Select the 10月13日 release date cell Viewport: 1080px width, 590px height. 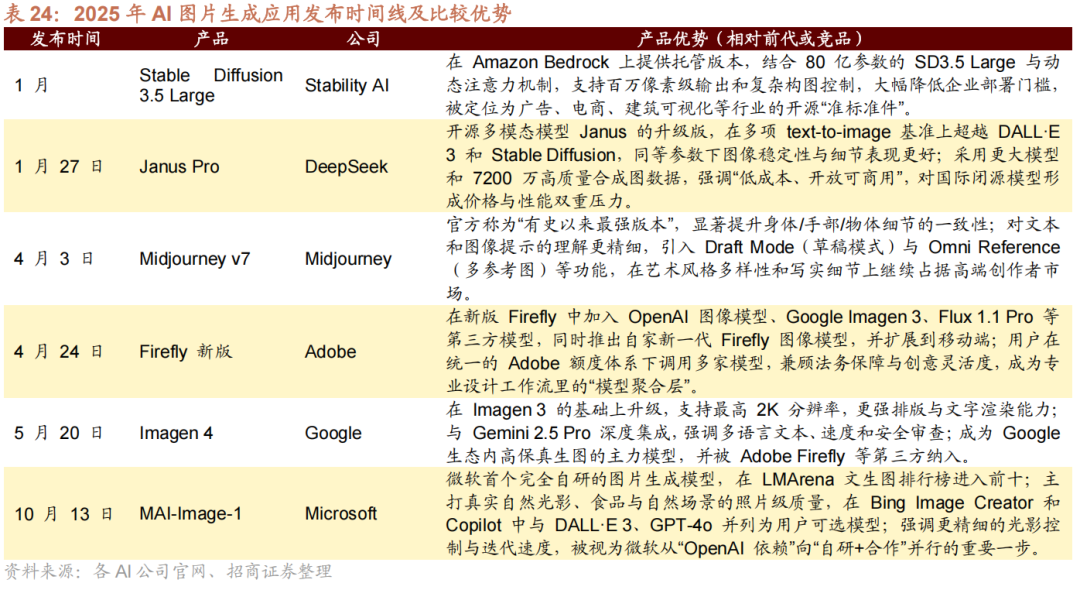pyautogui.click(x=64, y=514)
